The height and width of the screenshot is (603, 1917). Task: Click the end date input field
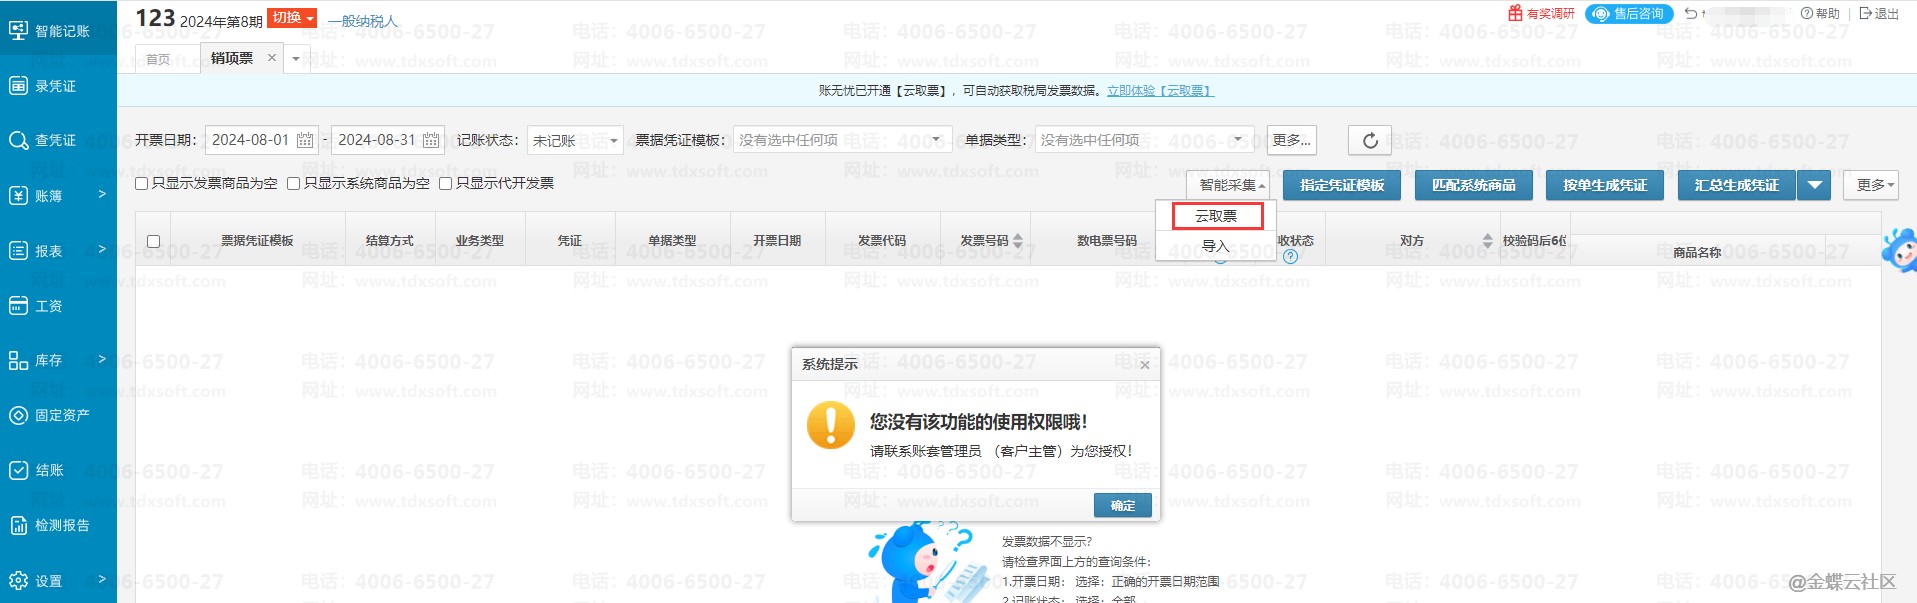377,141
